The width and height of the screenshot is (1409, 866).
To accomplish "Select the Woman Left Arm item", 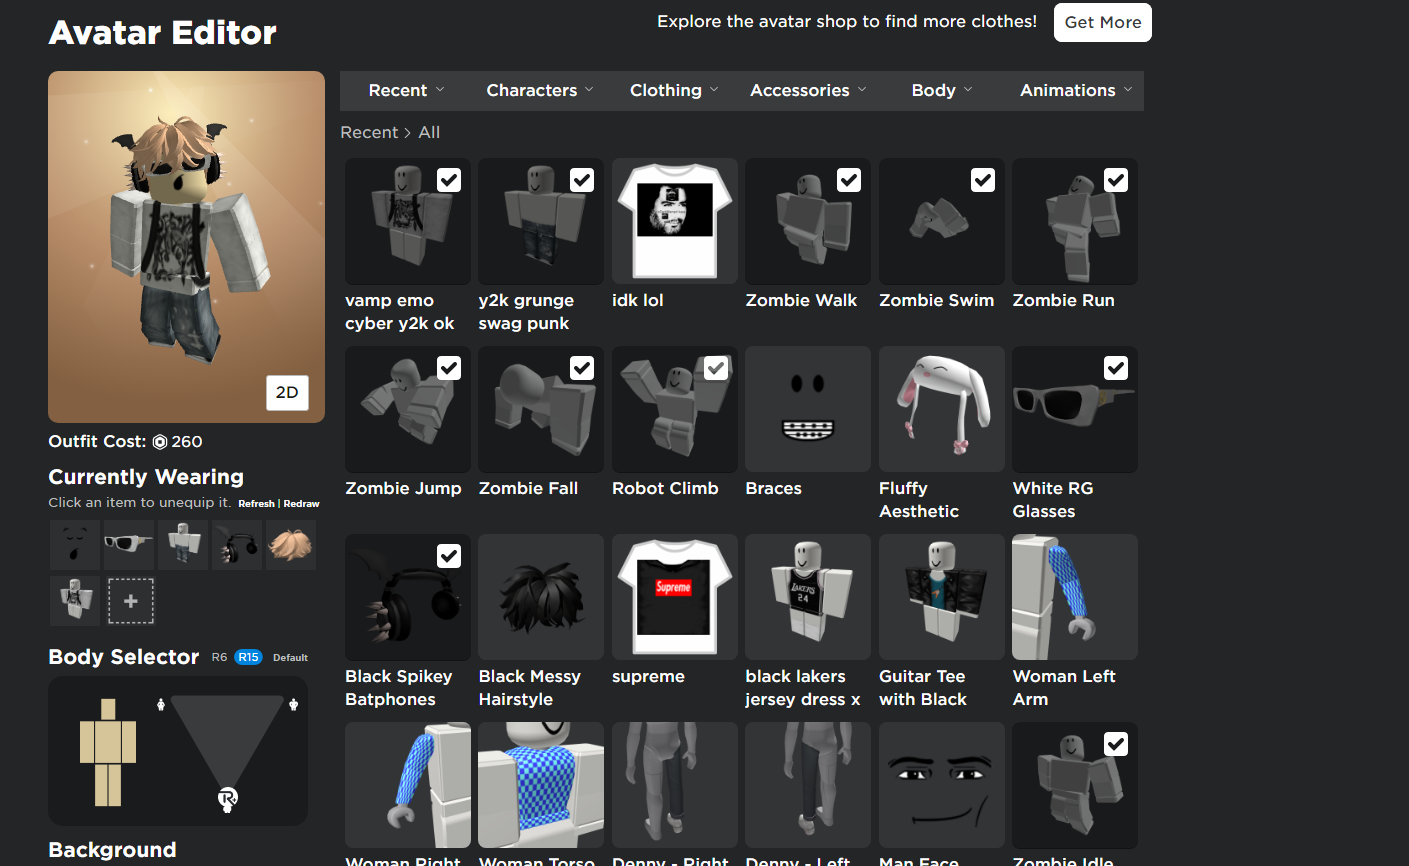I will pos(1075,597).
